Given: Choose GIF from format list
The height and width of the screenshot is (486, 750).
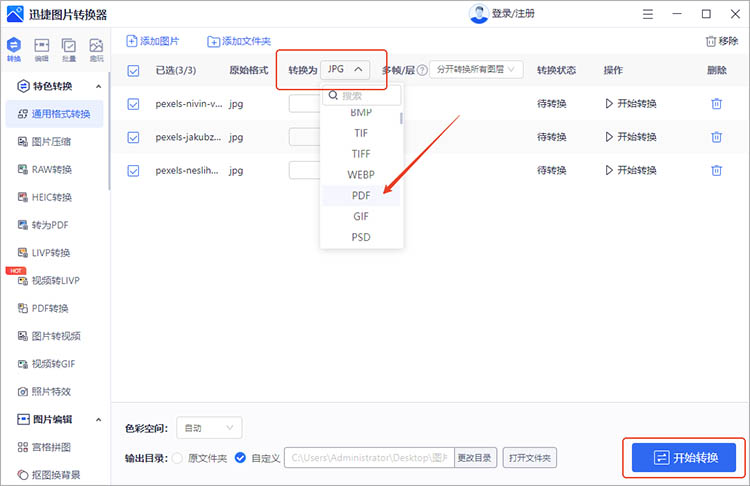Looking at the screenshot, I should click(x=361, y=216).
